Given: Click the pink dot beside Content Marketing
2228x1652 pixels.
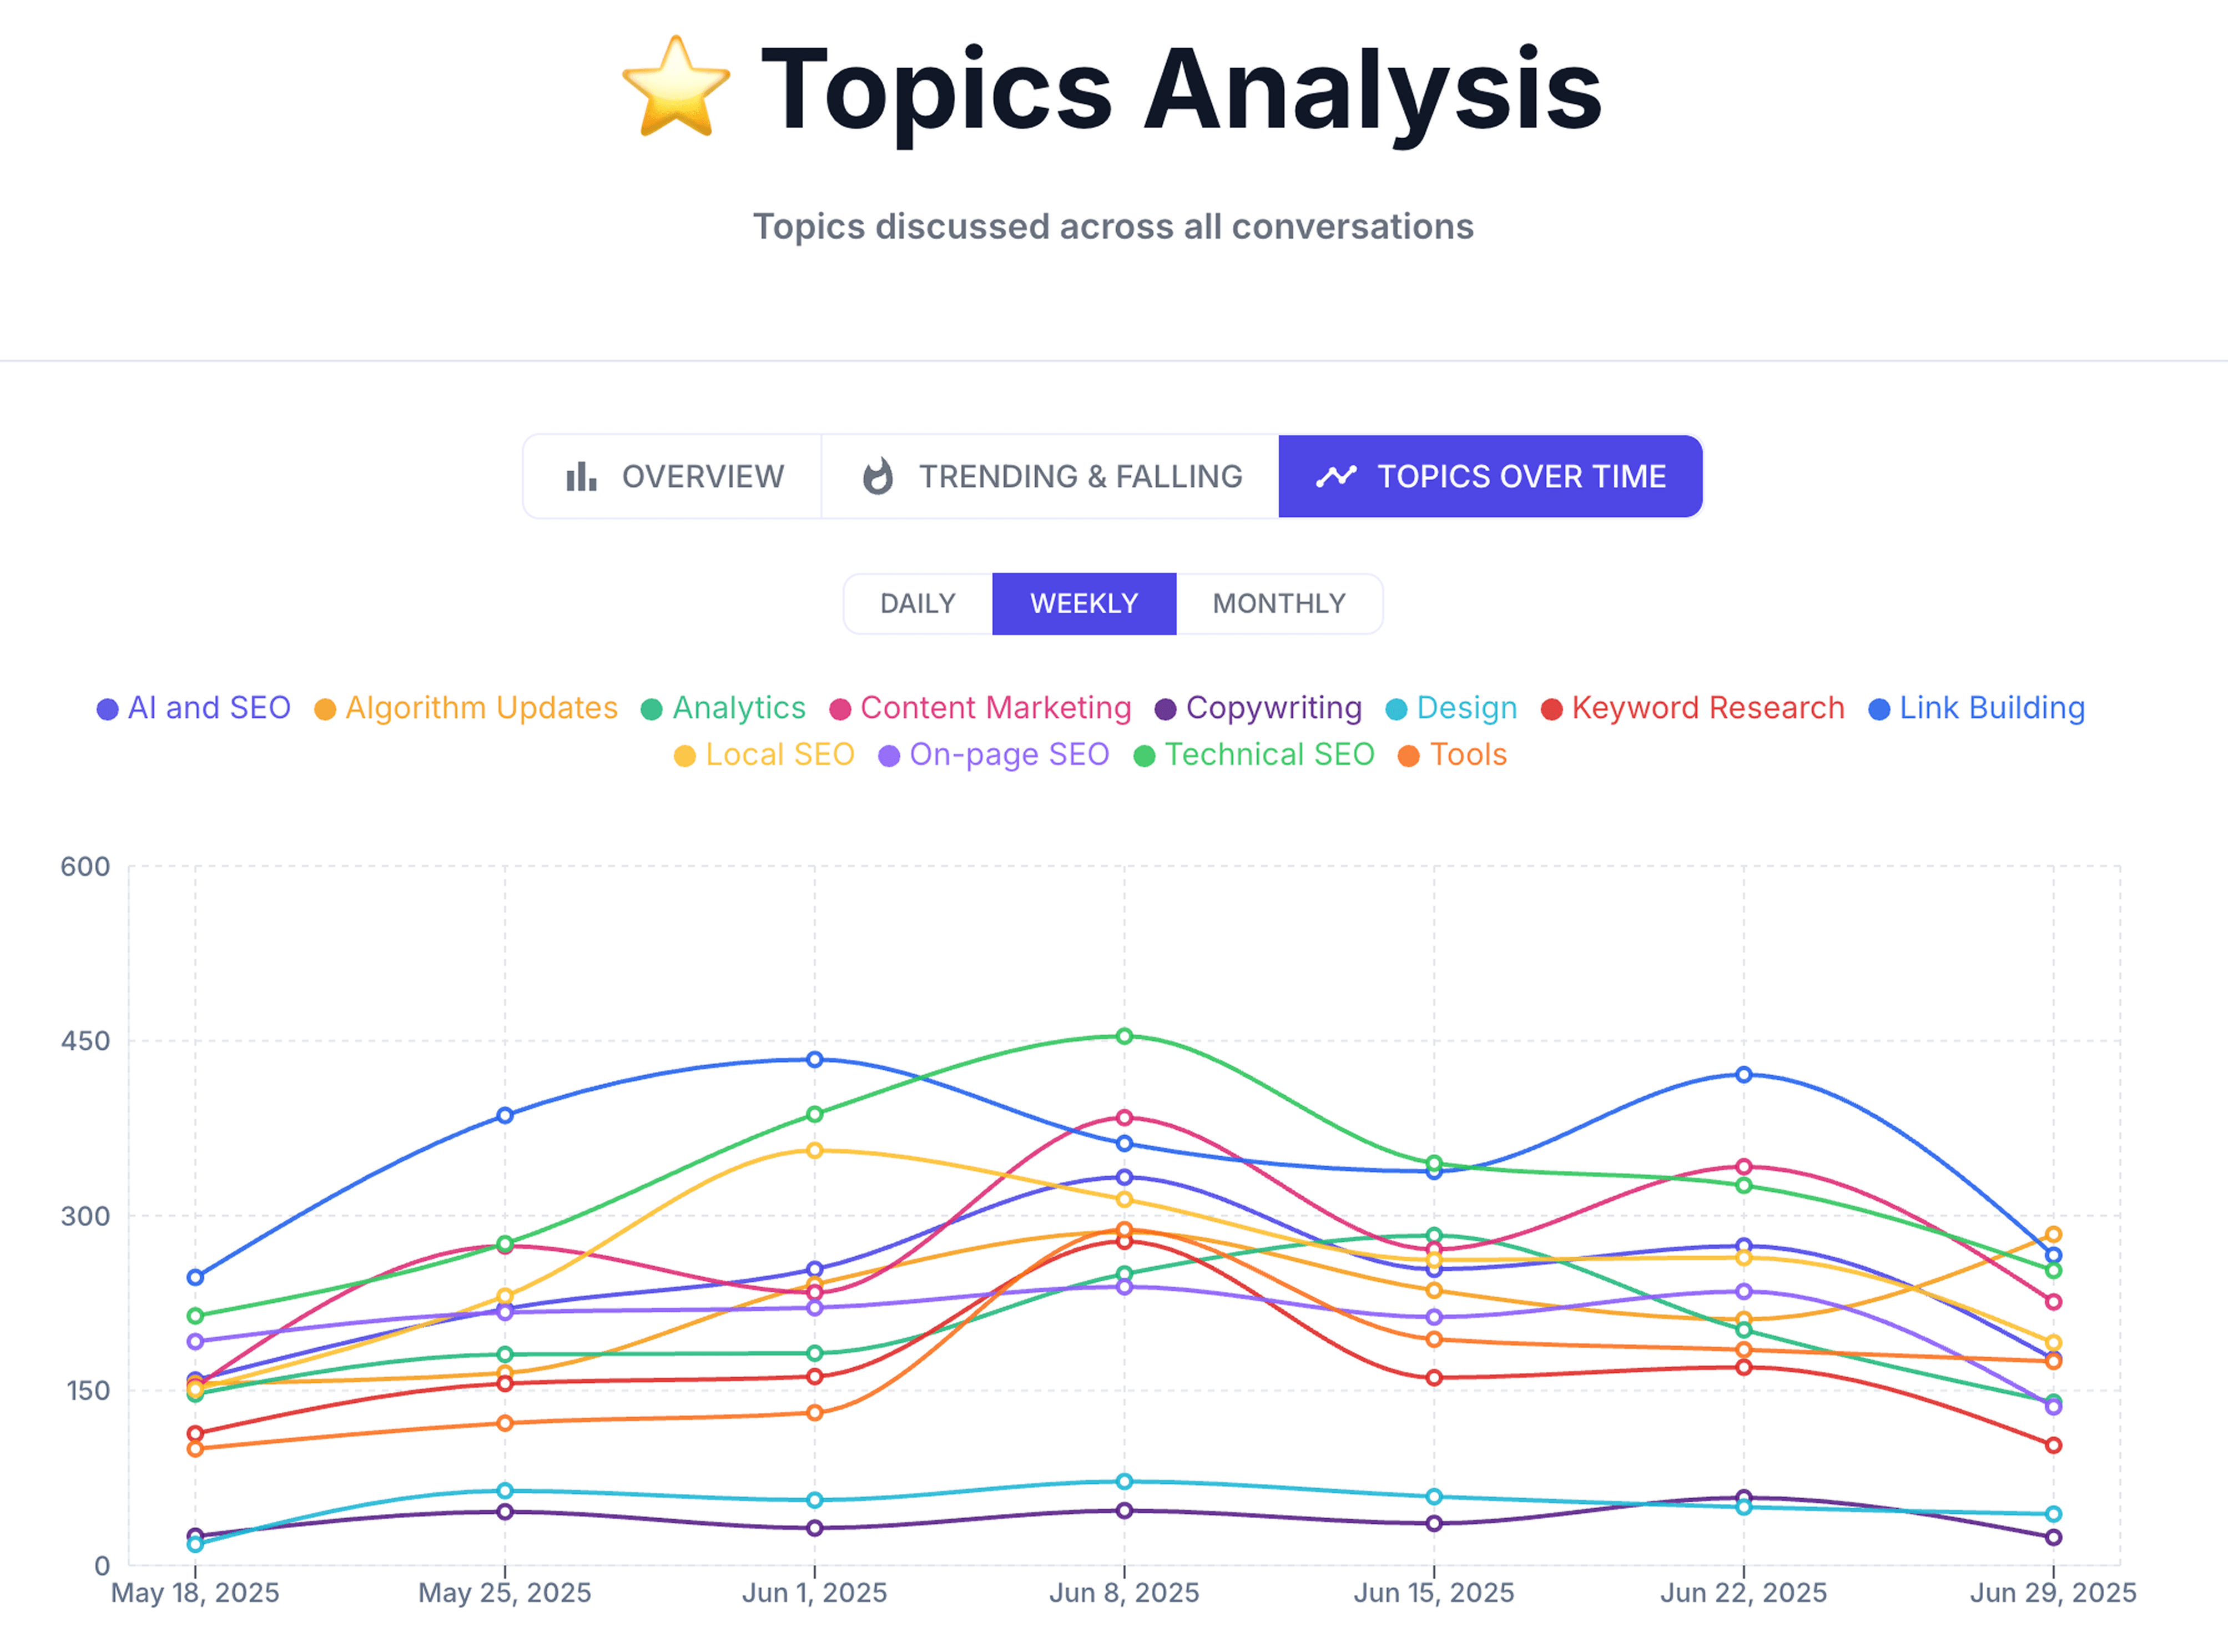Looking at the screenshot, I should (x=840, y=708).
